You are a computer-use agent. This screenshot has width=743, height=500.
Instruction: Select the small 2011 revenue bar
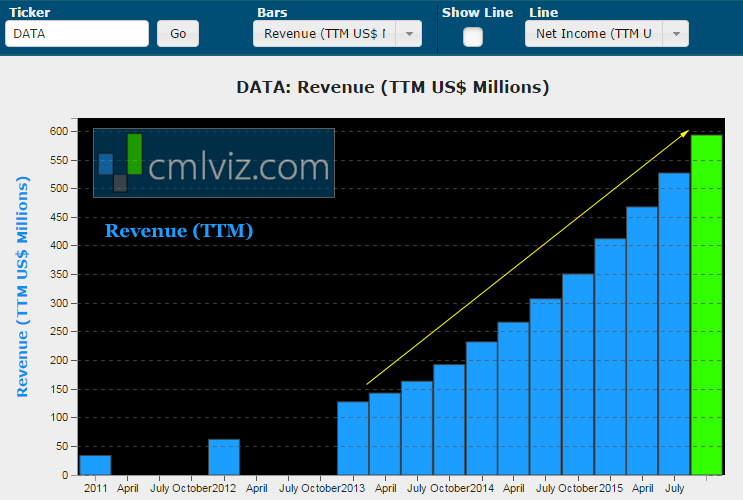click(95, 465)
